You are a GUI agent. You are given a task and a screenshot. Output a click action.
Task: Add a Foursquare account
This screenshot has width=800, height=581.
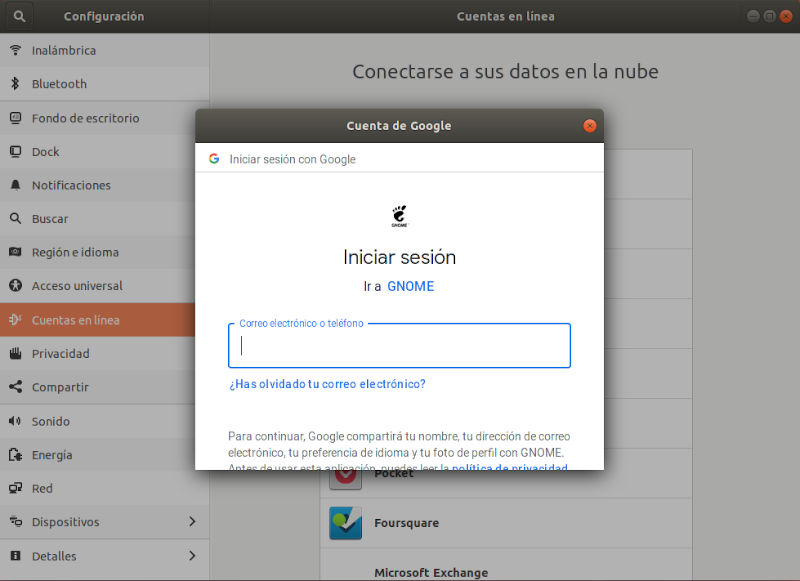coord(506,523)
